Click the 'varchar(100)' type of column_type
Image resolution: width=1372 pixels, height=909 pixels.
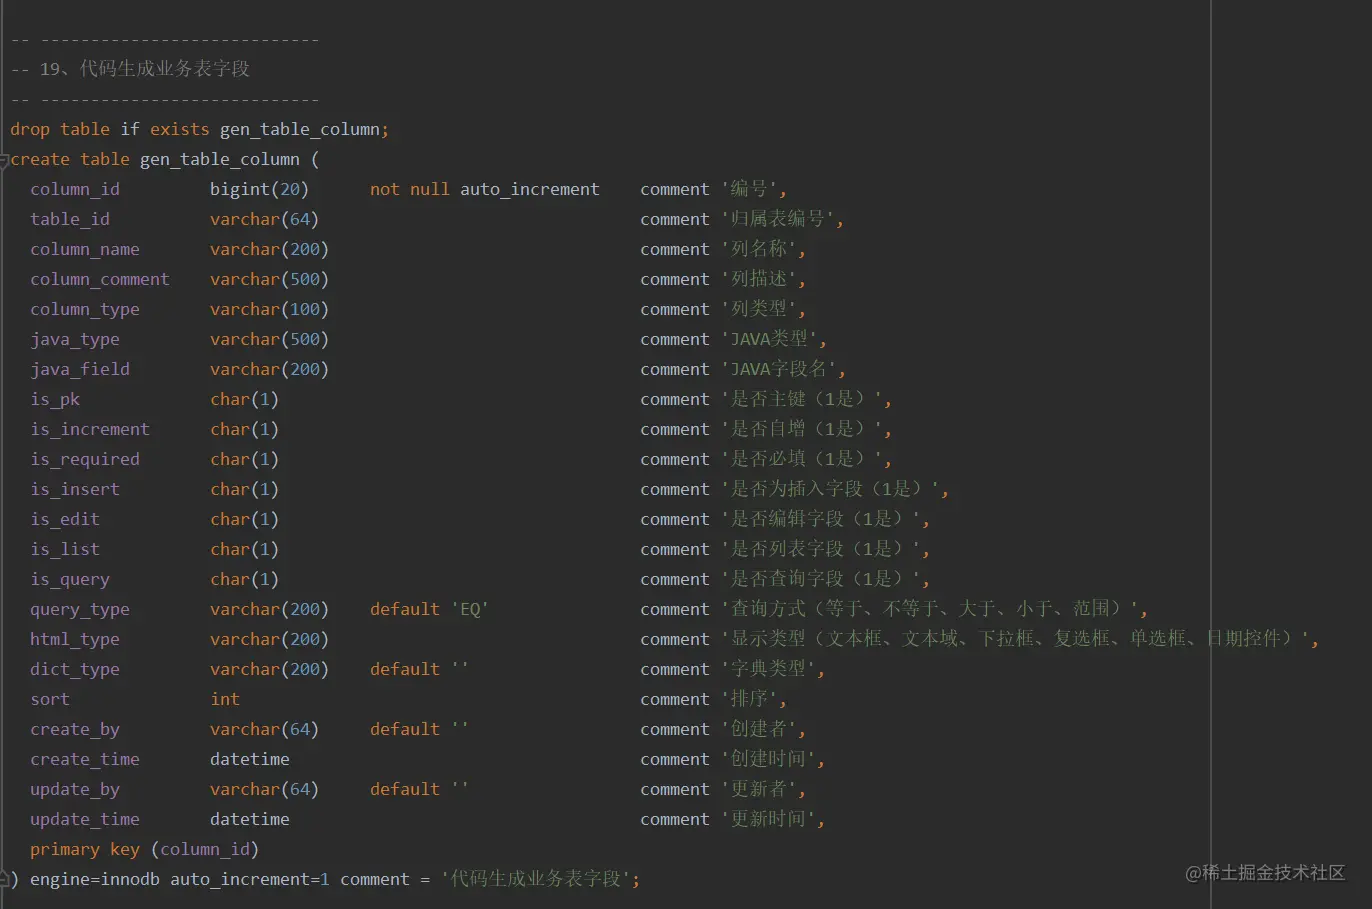[x=269, y=310]
